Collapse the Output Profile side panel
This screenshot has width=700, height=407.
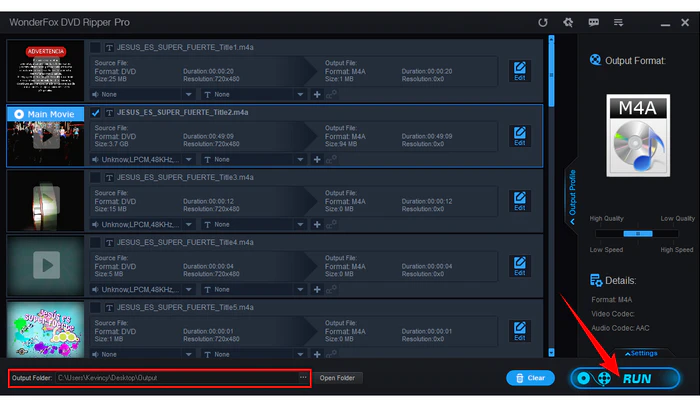572,196
